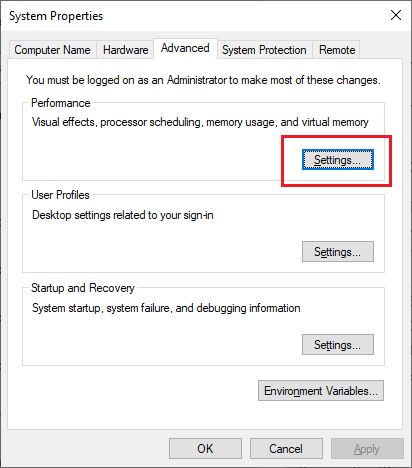Close the System Properties dialog

pyautogui.click(x=396, y=15)
